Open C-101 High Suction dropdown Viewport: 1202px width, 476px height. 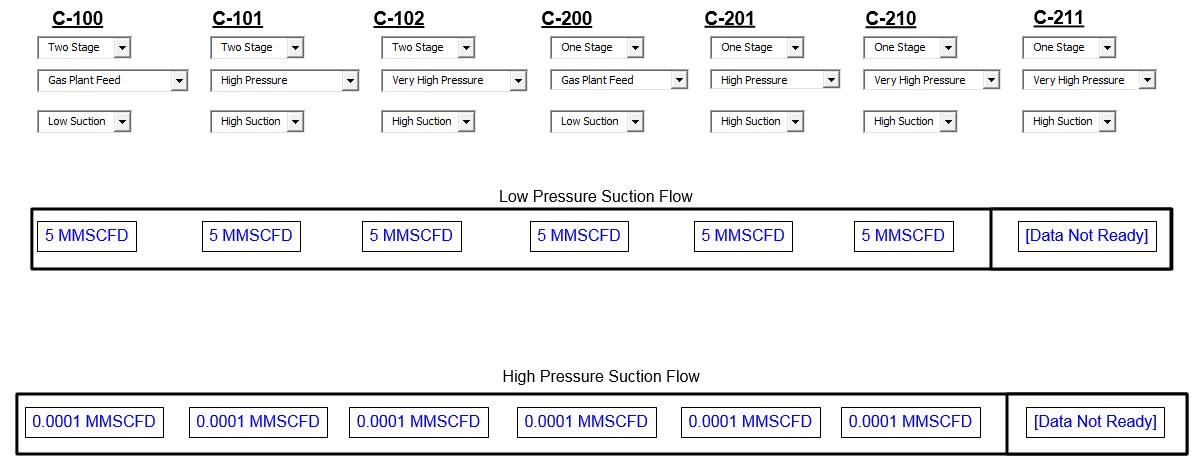tap(257, 122)
